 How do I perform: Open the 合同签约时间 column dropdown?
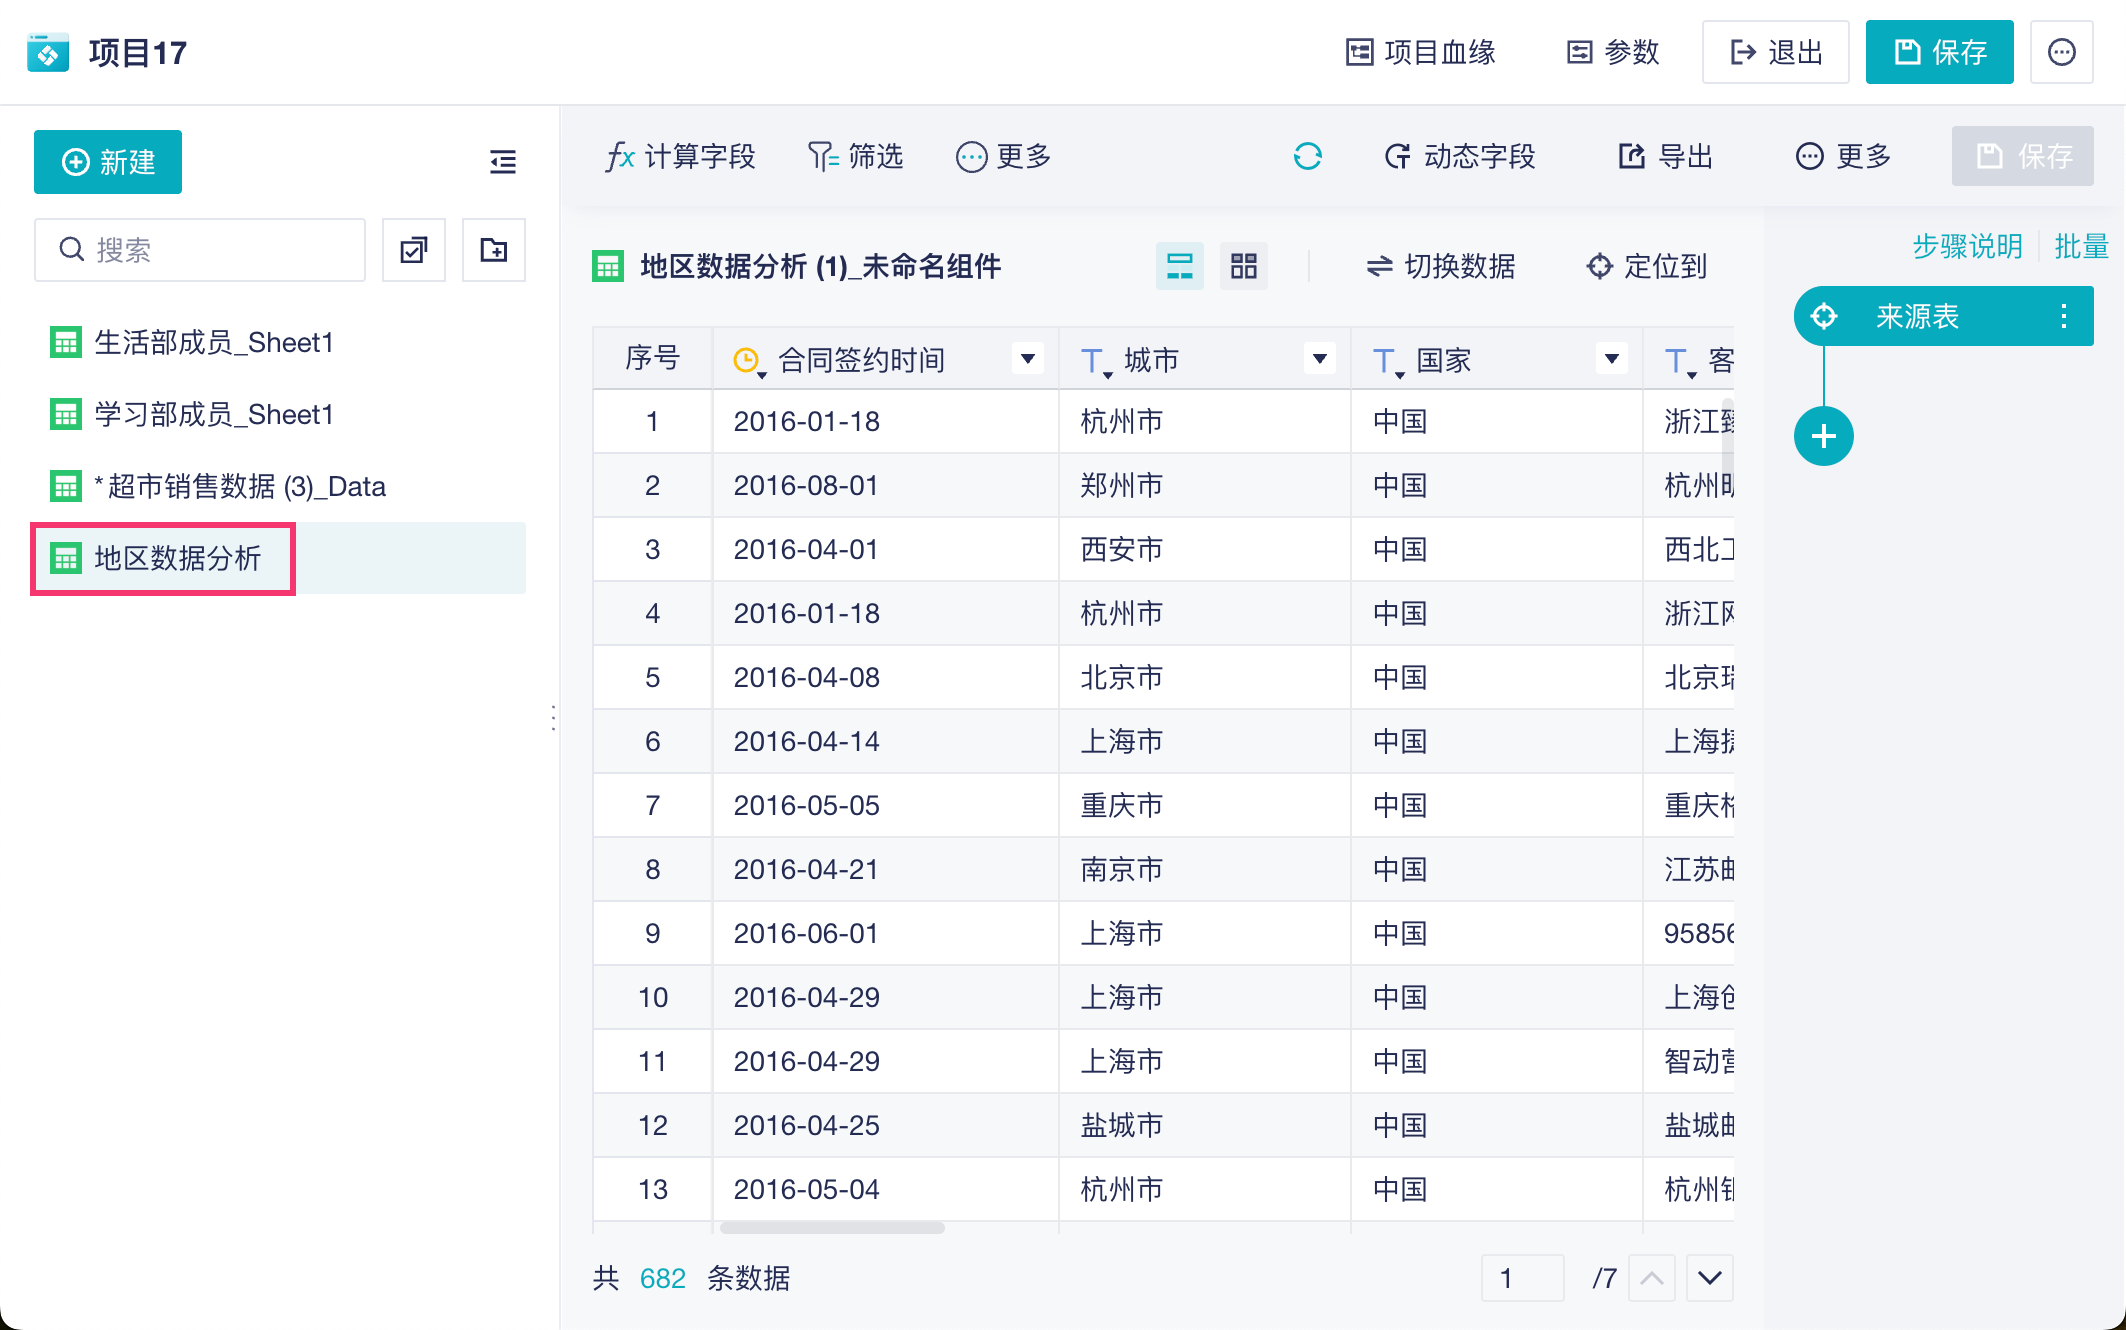point(1027,359)
